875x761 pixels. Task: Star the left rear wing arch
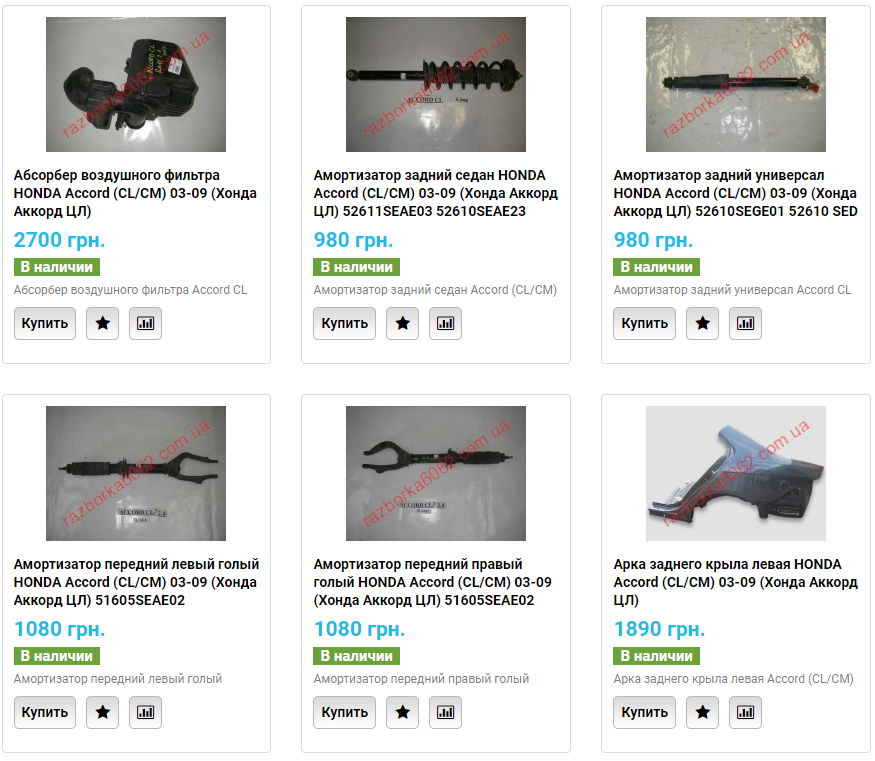[703, 712]
